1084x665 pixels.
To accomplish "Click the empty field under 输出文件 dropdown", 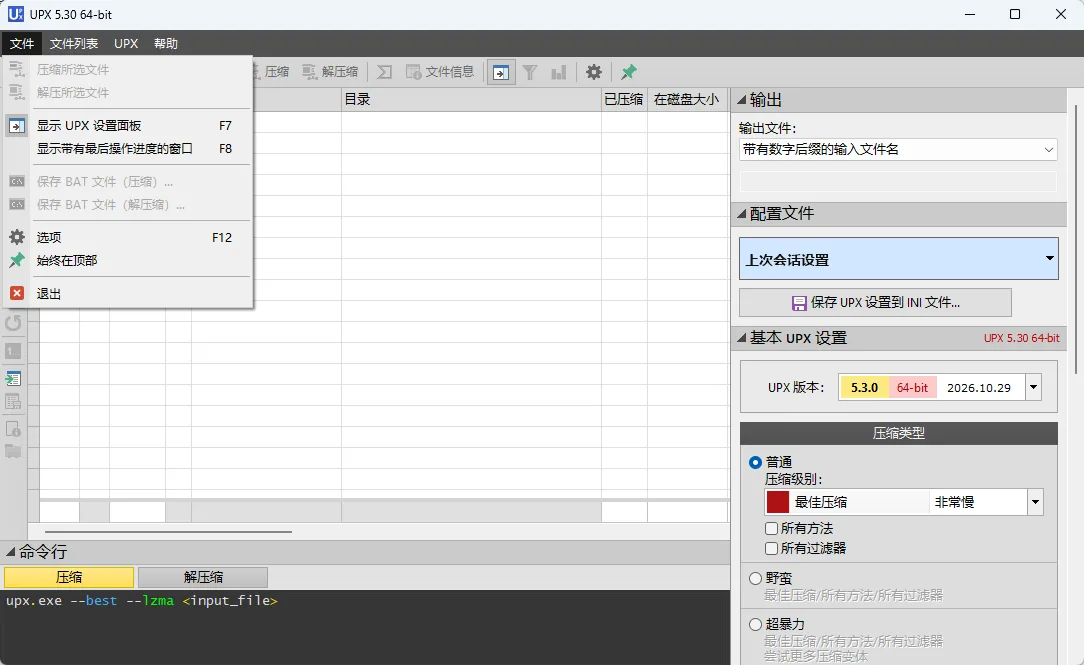I will (x=898, y=182).
